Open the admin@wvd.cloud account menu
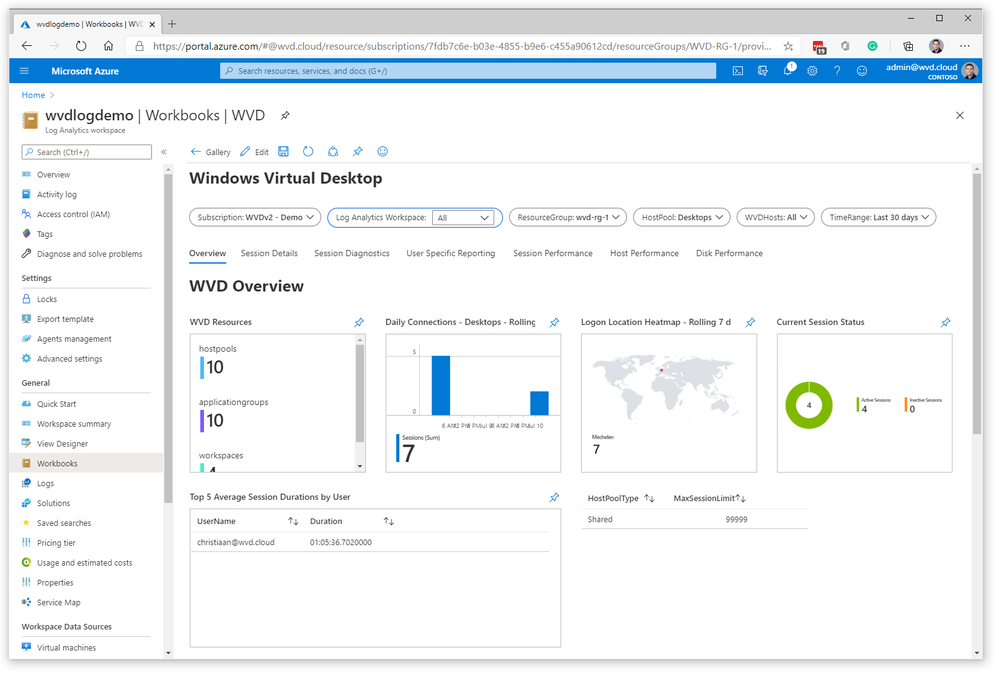 [x=932, y=71]
